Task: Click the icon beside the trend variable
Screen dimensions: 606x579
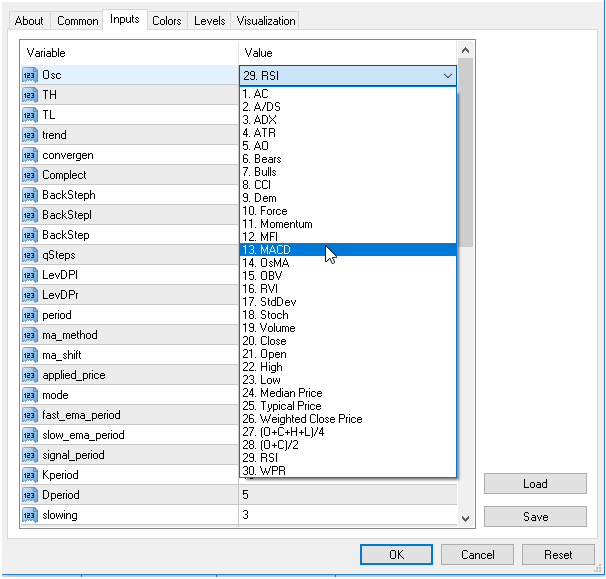Action: pos(29,135)
